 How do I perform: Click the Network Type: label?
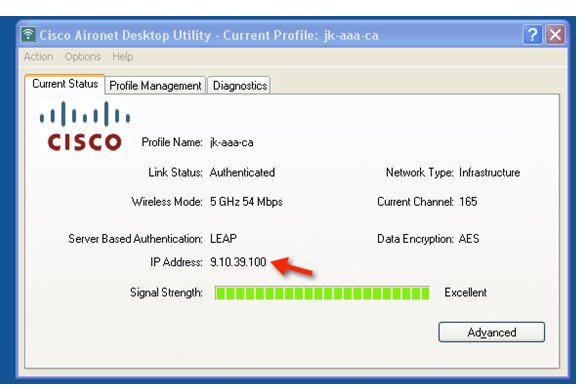420,172
